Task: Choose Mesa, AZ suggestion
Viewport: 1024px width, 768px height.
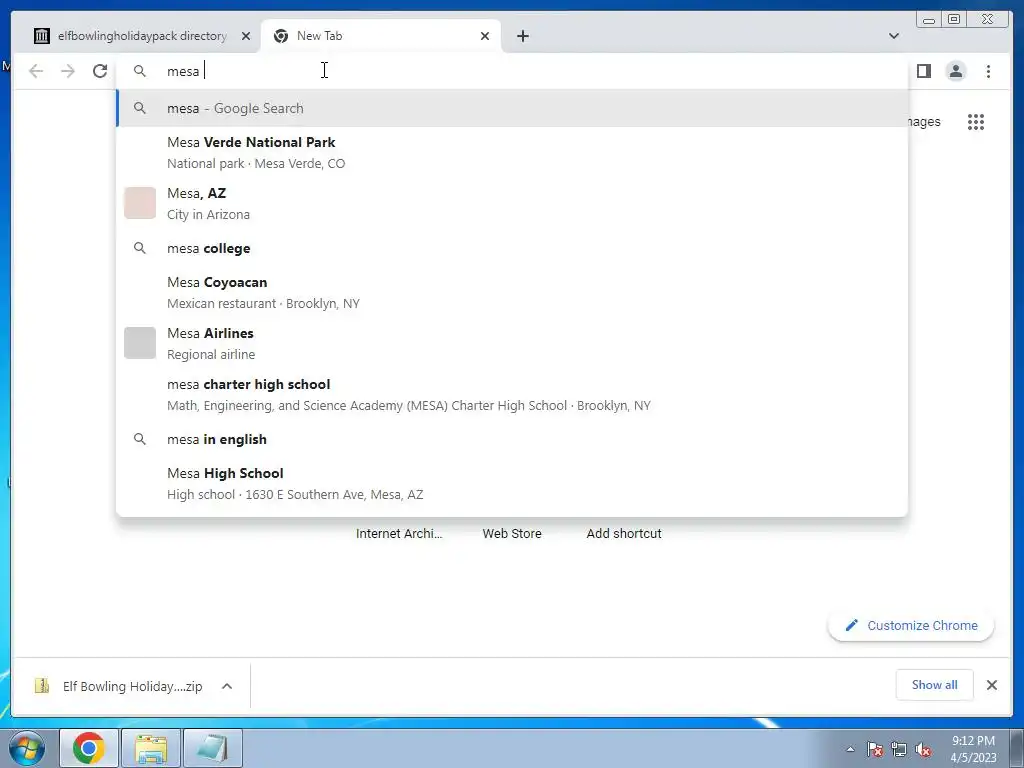Action: coord(511,203)
